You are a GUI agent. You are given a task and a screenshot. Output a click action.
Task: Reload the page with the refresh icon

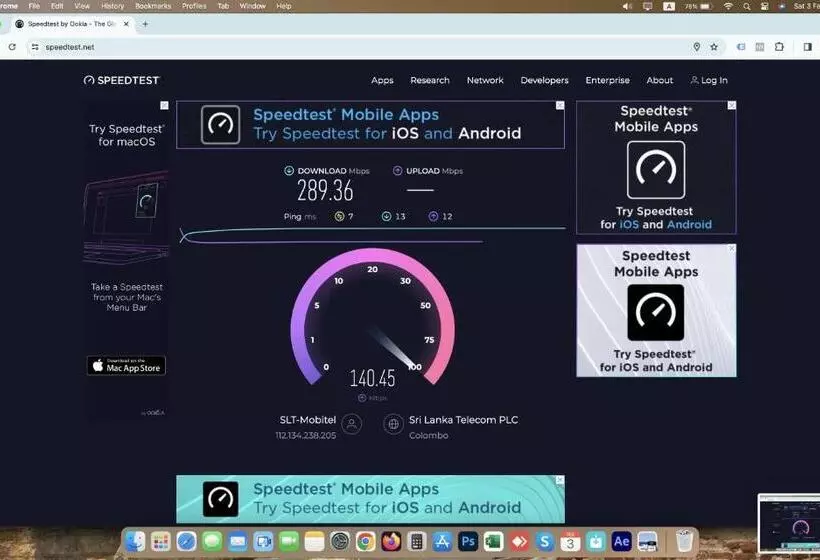(x=12, y=47)
